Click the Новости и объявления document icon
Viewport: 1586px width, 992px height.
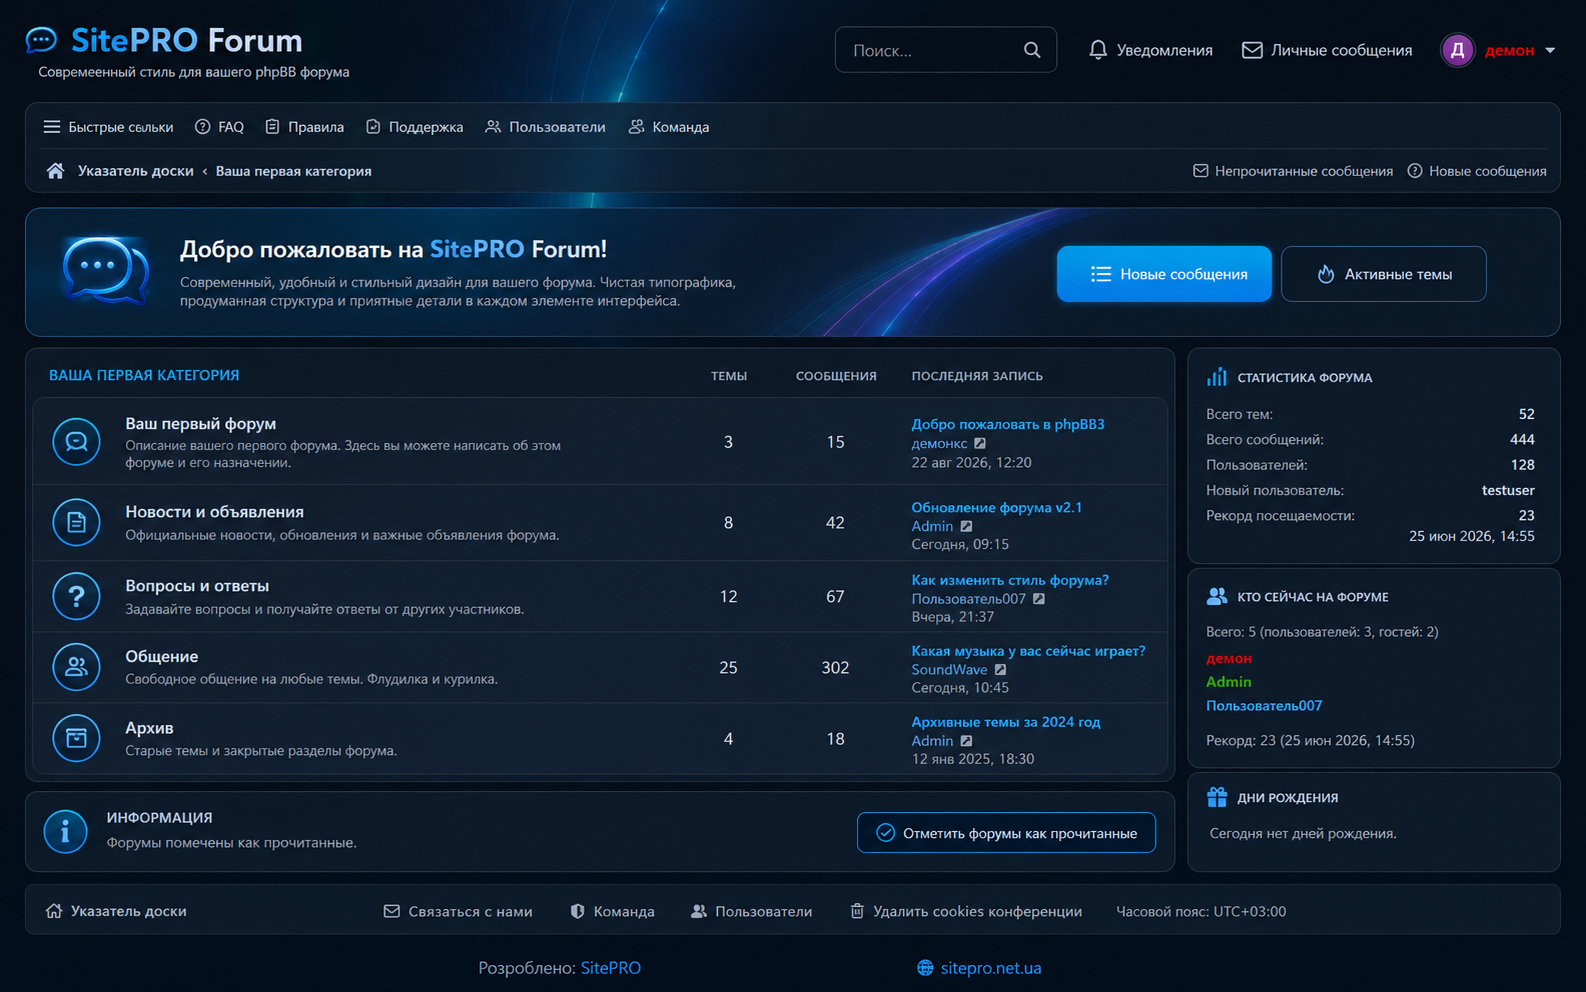[x=76, y=522]
